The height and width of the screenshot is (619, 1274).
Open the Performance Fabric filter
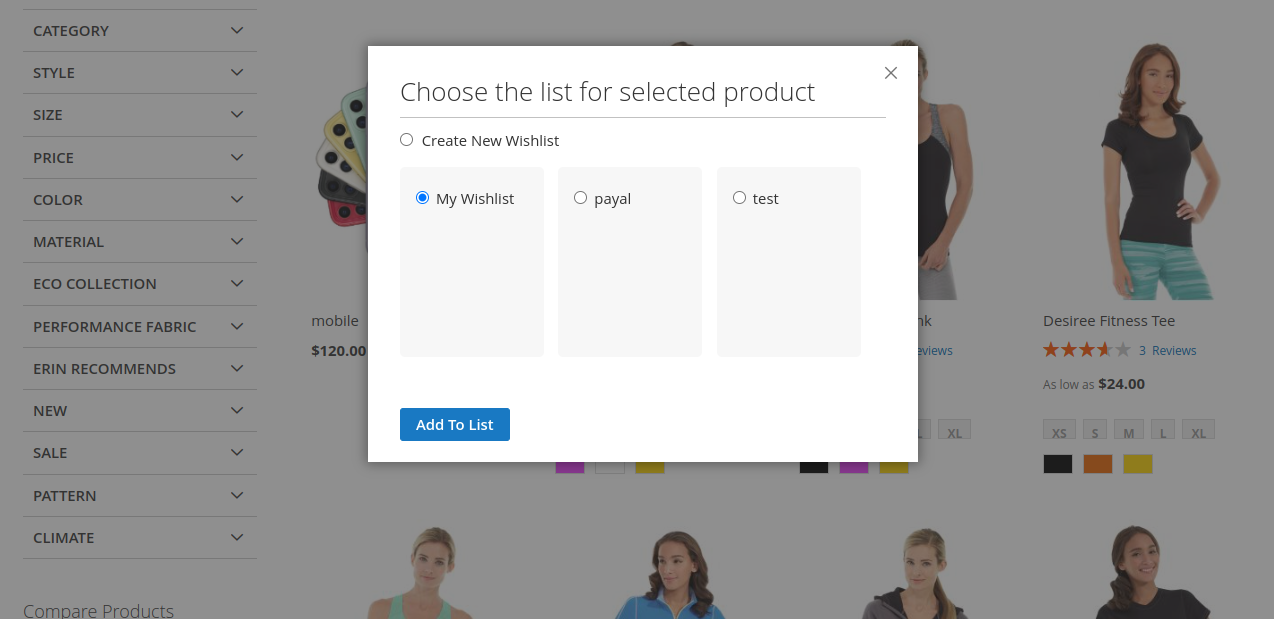click(x=140, y=326)
